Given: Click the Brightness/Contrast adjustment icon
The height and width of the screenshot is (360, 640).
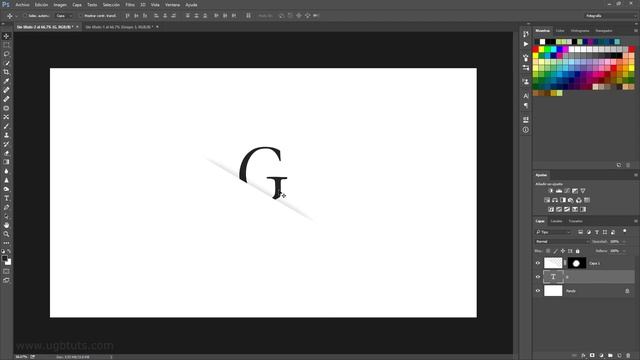Looking at the screenshot, I should click(x=551, y=191).
